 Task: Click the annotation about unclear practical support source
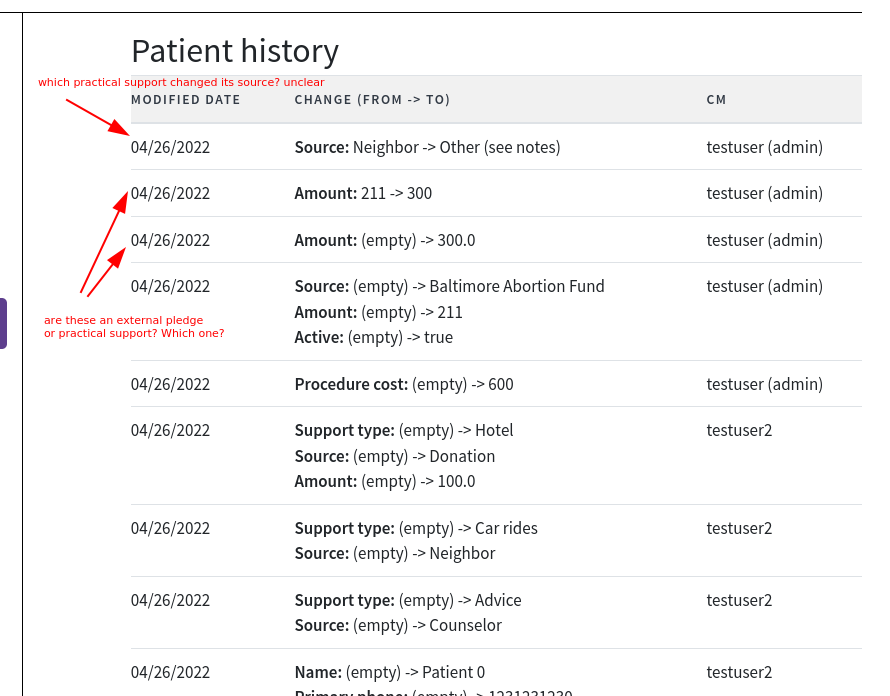click(x=180, y=82)
